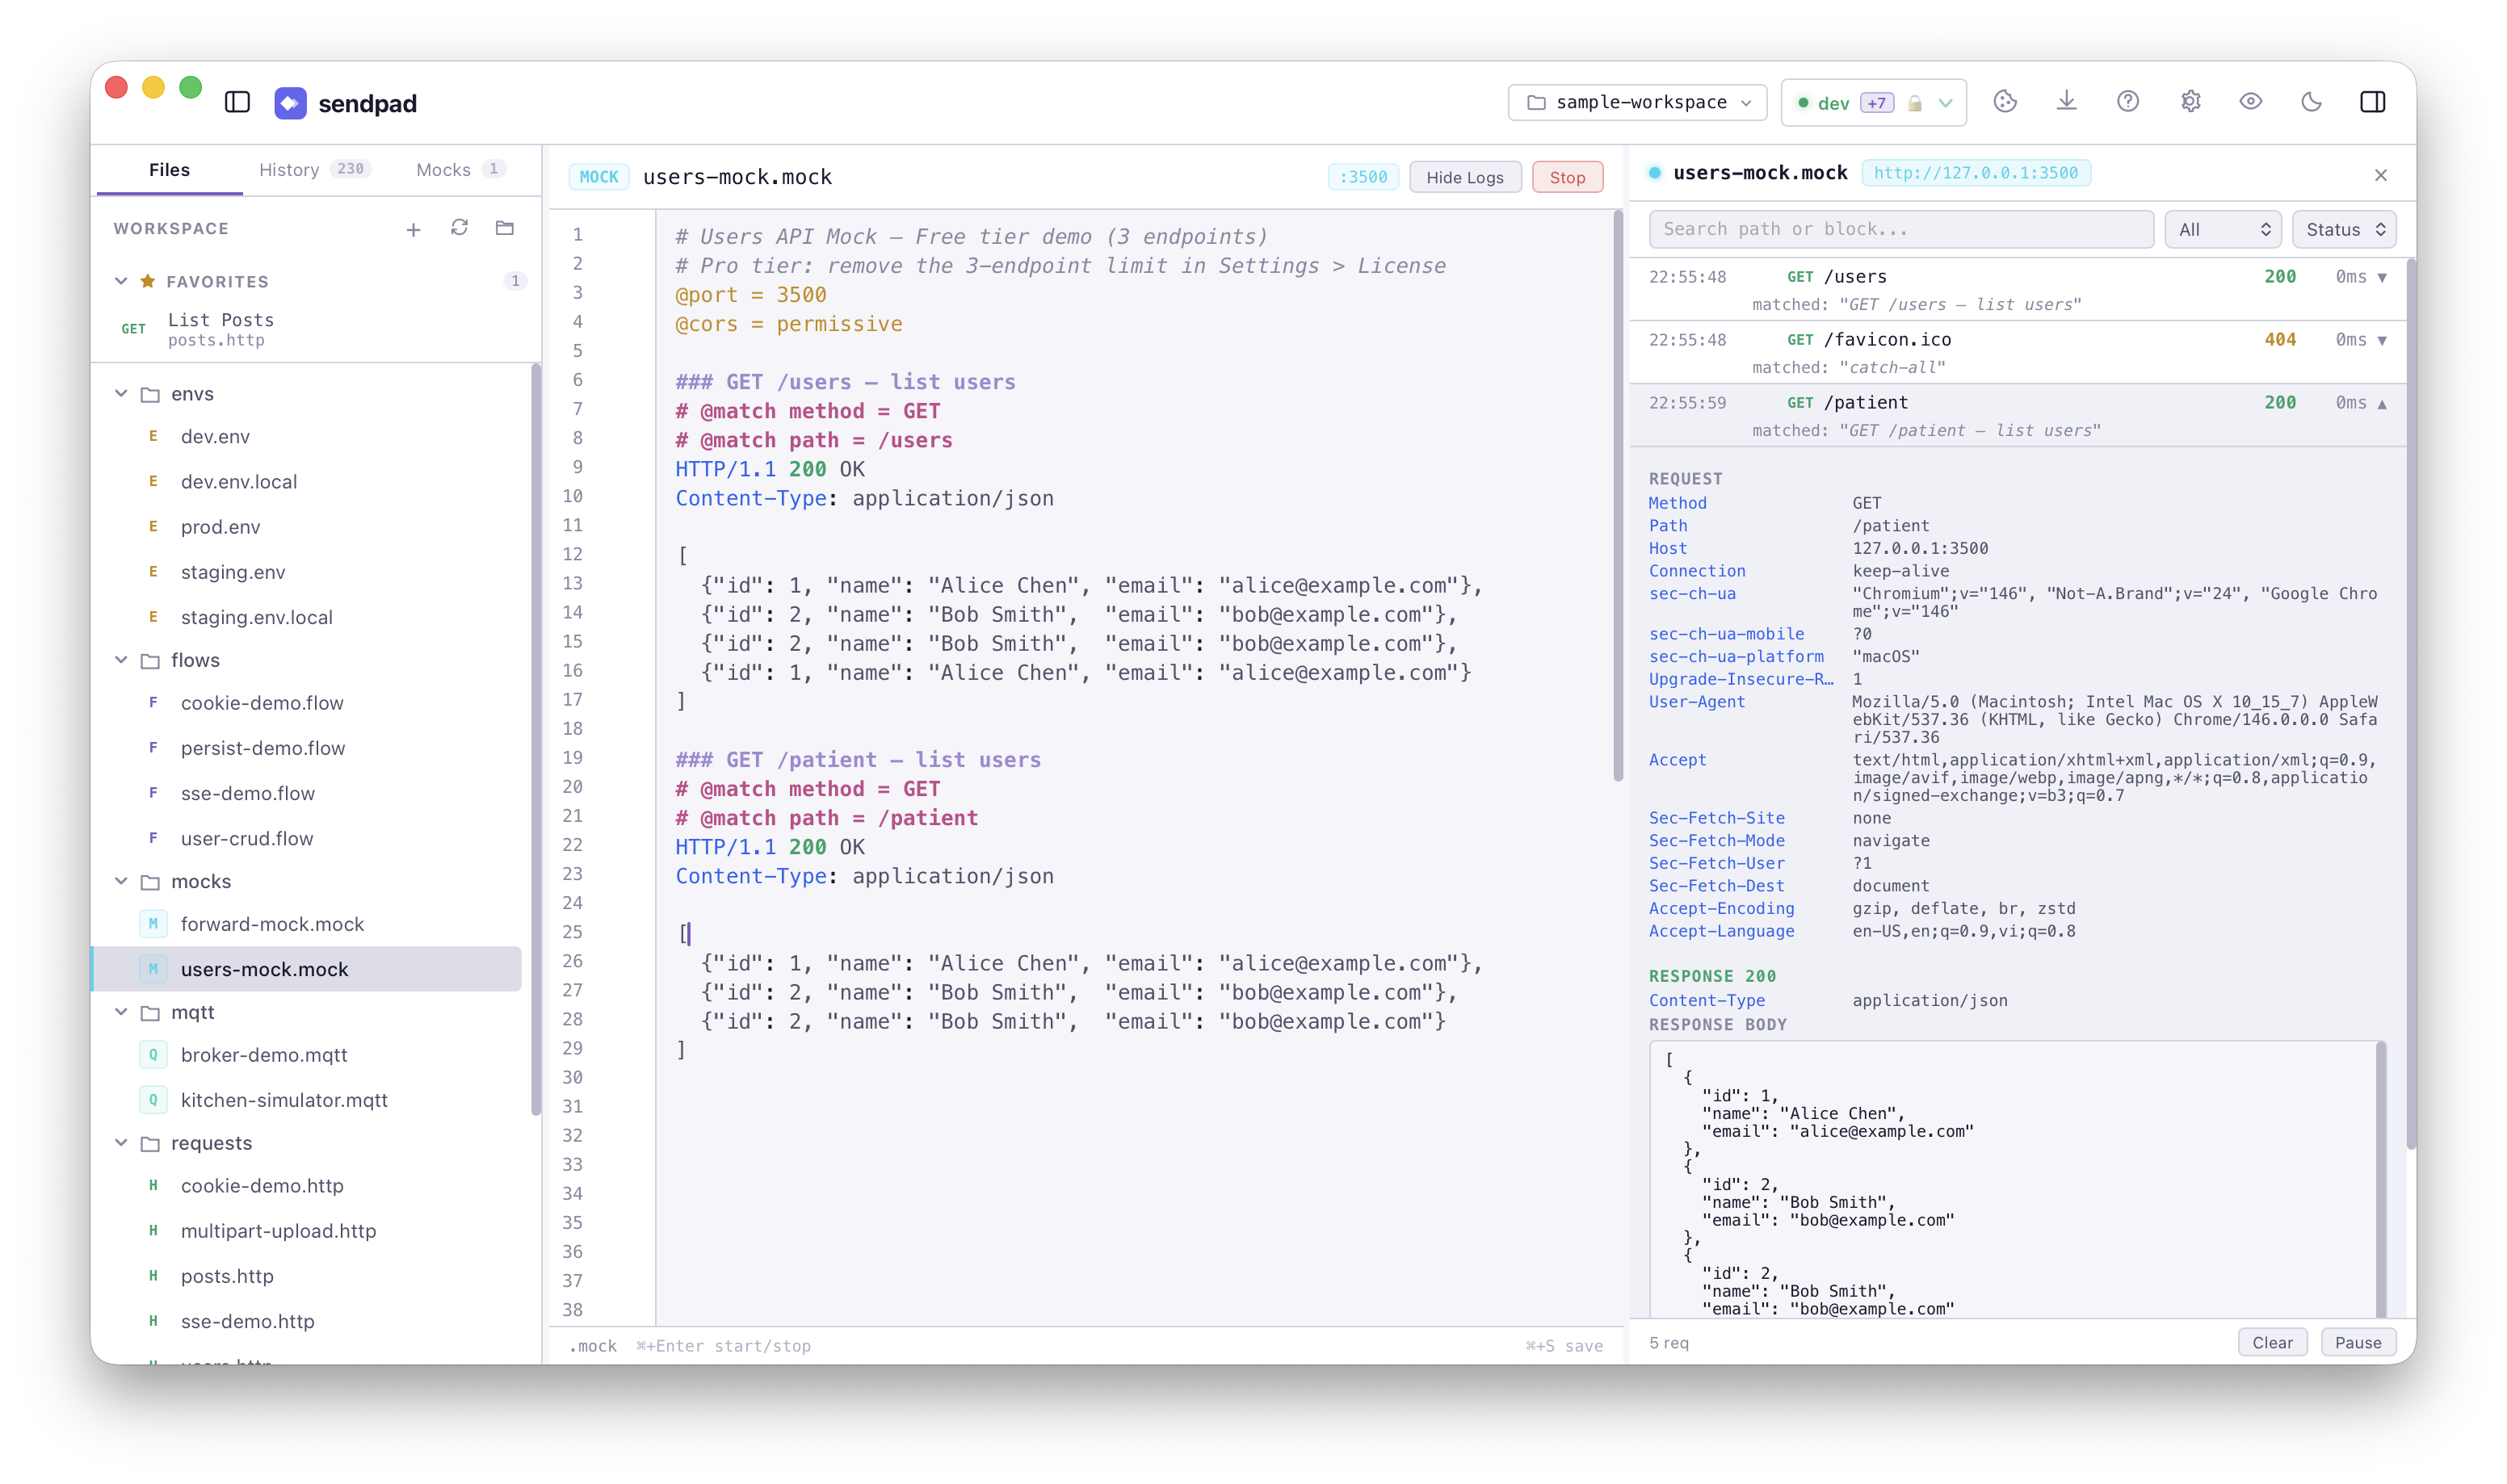Select users-mock.mock in file tree
The image size is (2507, 1484).
pyautogui.click(x=306, y=968)
